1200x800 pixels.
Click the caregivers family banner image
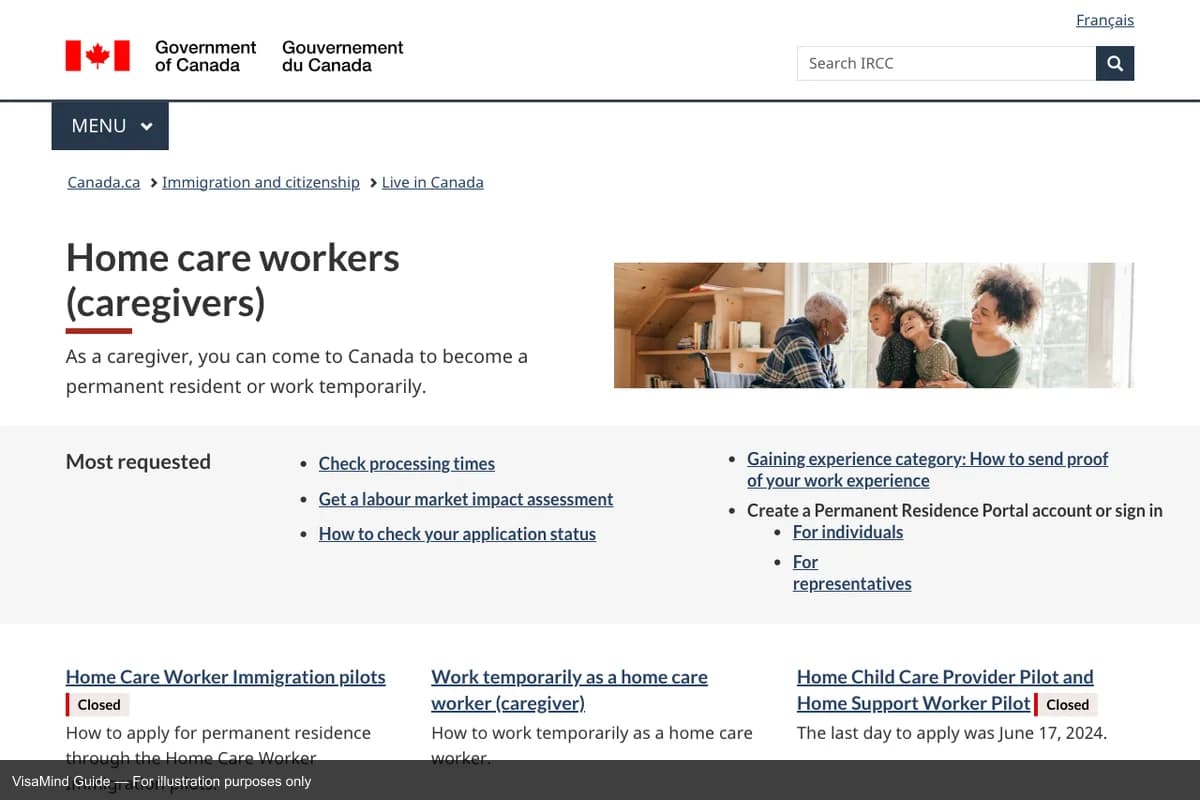[873, 325]
